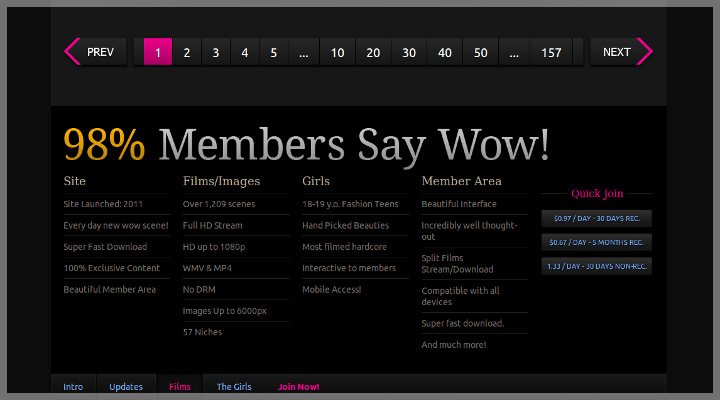The width and height of the screenshot is (720, 400).
Task: Click 'Every day new wow scene!' text
Action: coord(116,225)
